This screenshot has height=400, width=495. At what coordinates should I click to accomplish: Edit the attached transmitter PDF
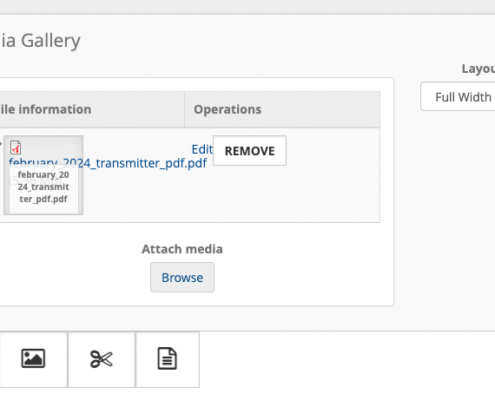click(202, 149)
